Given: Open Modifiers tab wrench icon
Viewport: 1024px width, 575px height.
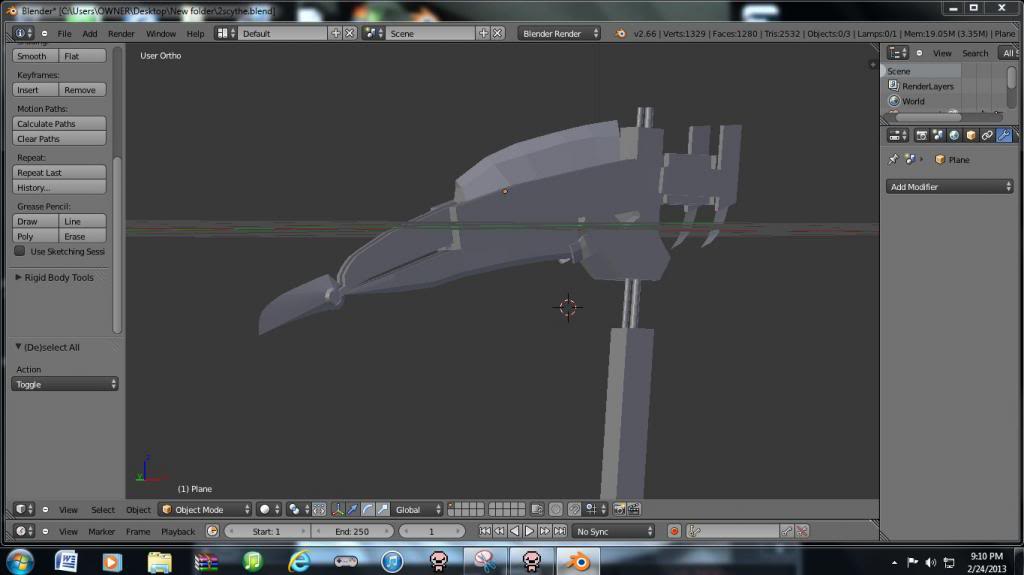Looking at the screenshot, I should (x=1004, y=135).
